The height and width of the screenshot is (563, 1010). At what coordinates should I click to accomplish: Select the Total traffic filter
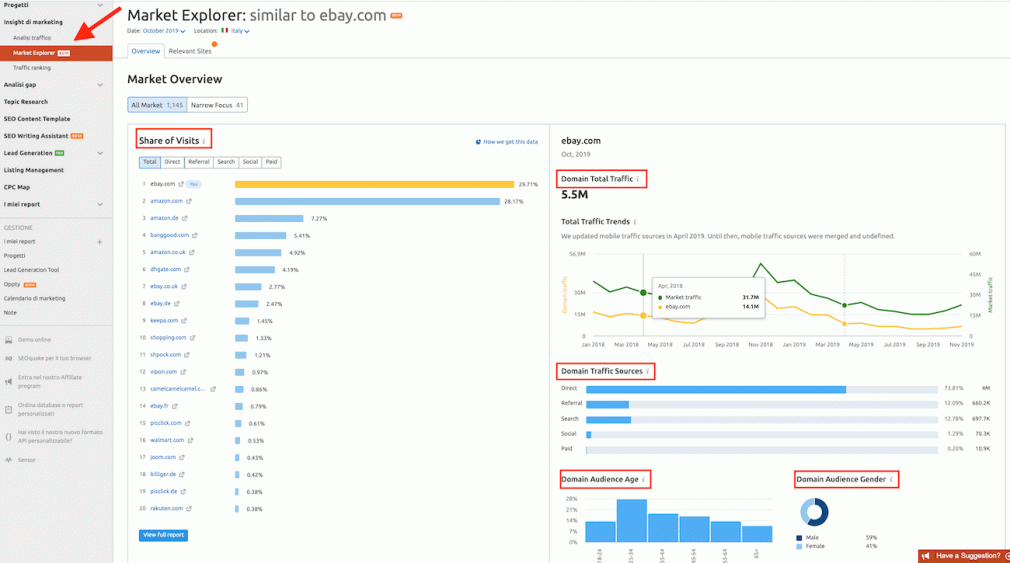click(149, 162)
